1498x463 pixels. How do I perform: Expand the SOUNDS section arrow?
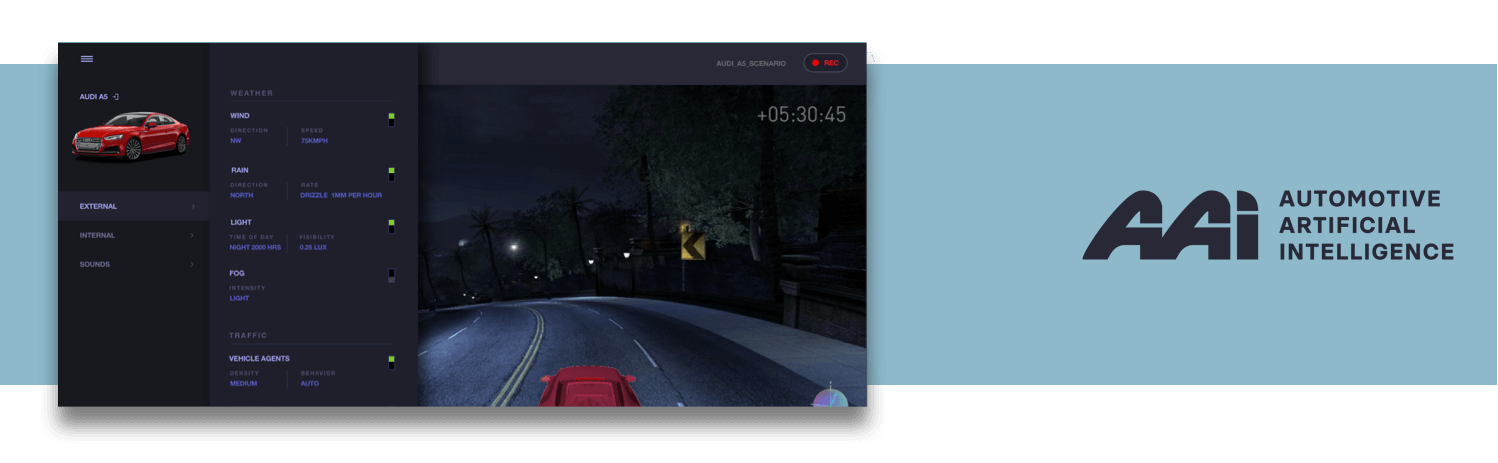click(193, 265)
